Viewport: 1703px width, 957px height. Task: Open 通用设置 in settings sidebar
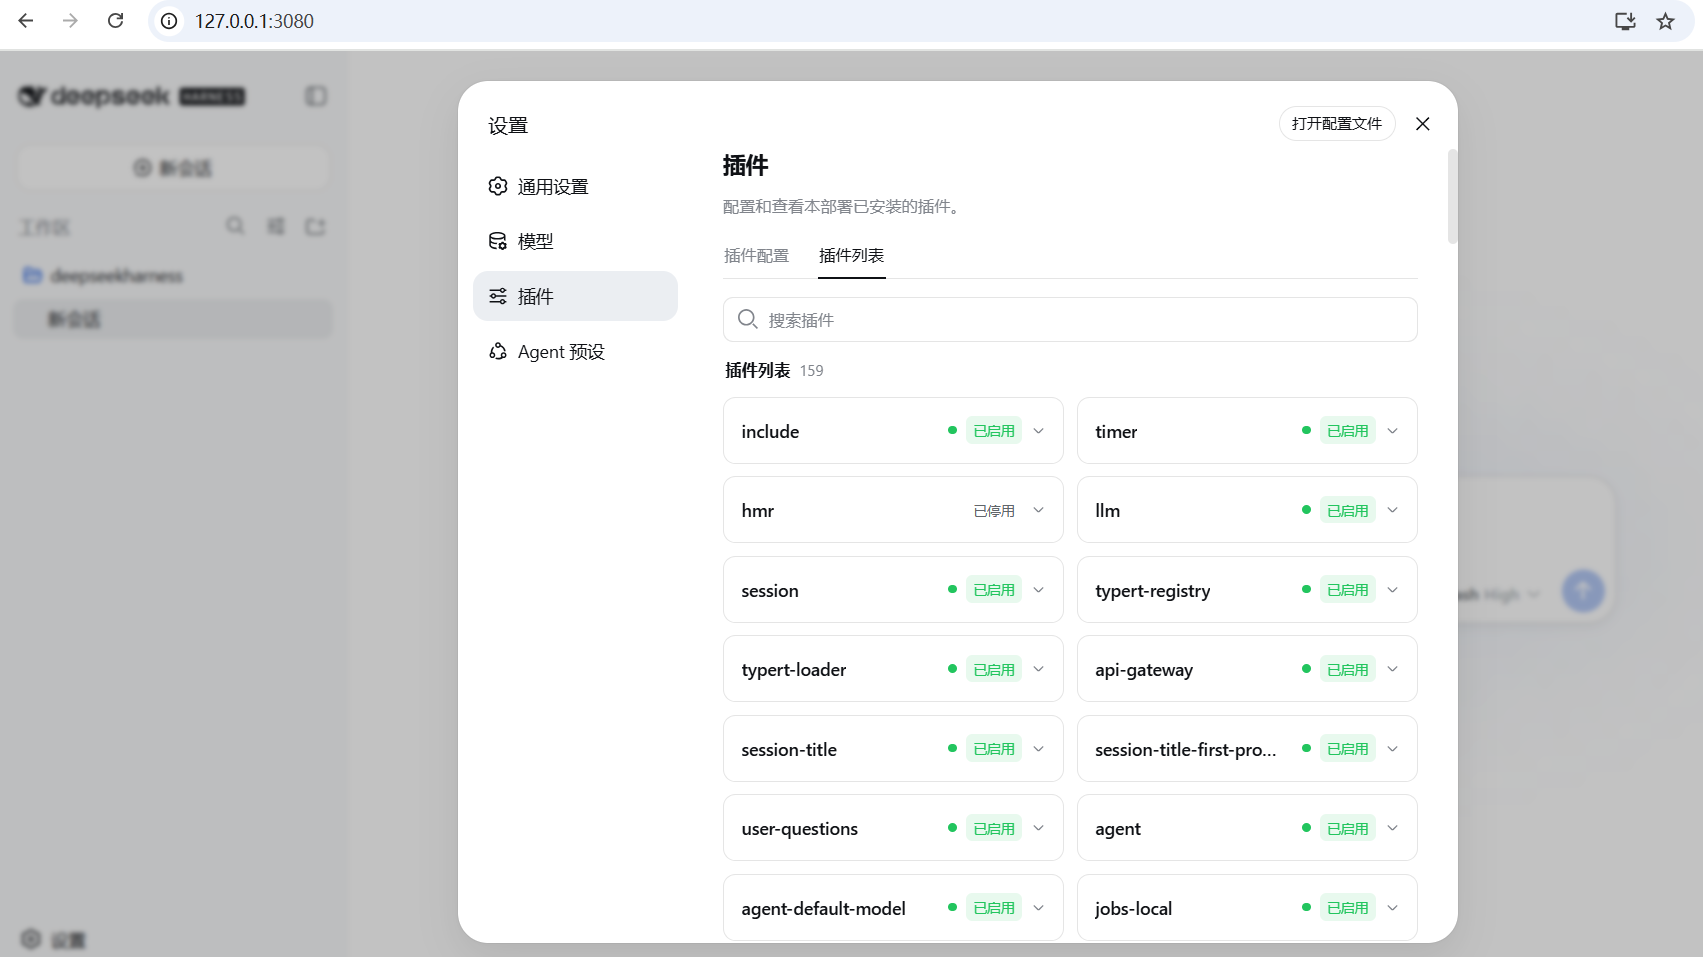click(575, 187)
